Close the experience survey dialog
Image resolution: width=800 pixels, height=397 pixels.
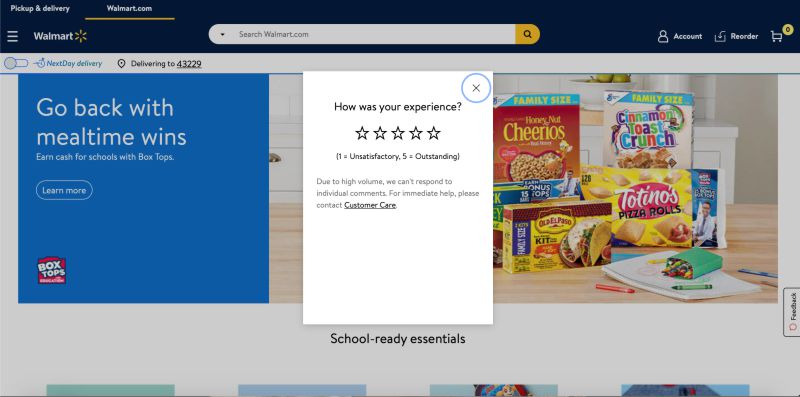pos(476,88)
